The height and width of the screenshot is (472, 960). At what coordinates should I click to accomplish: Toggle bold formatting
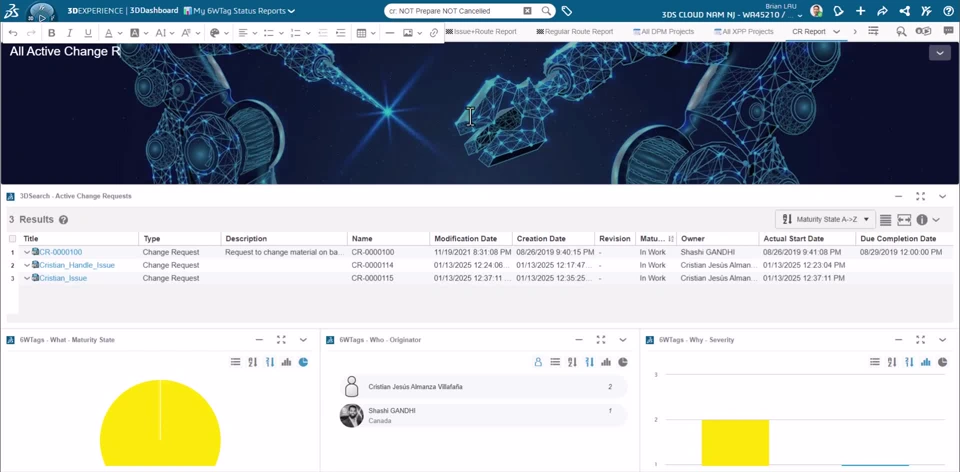pyautogui.click(x=51, y=33)
